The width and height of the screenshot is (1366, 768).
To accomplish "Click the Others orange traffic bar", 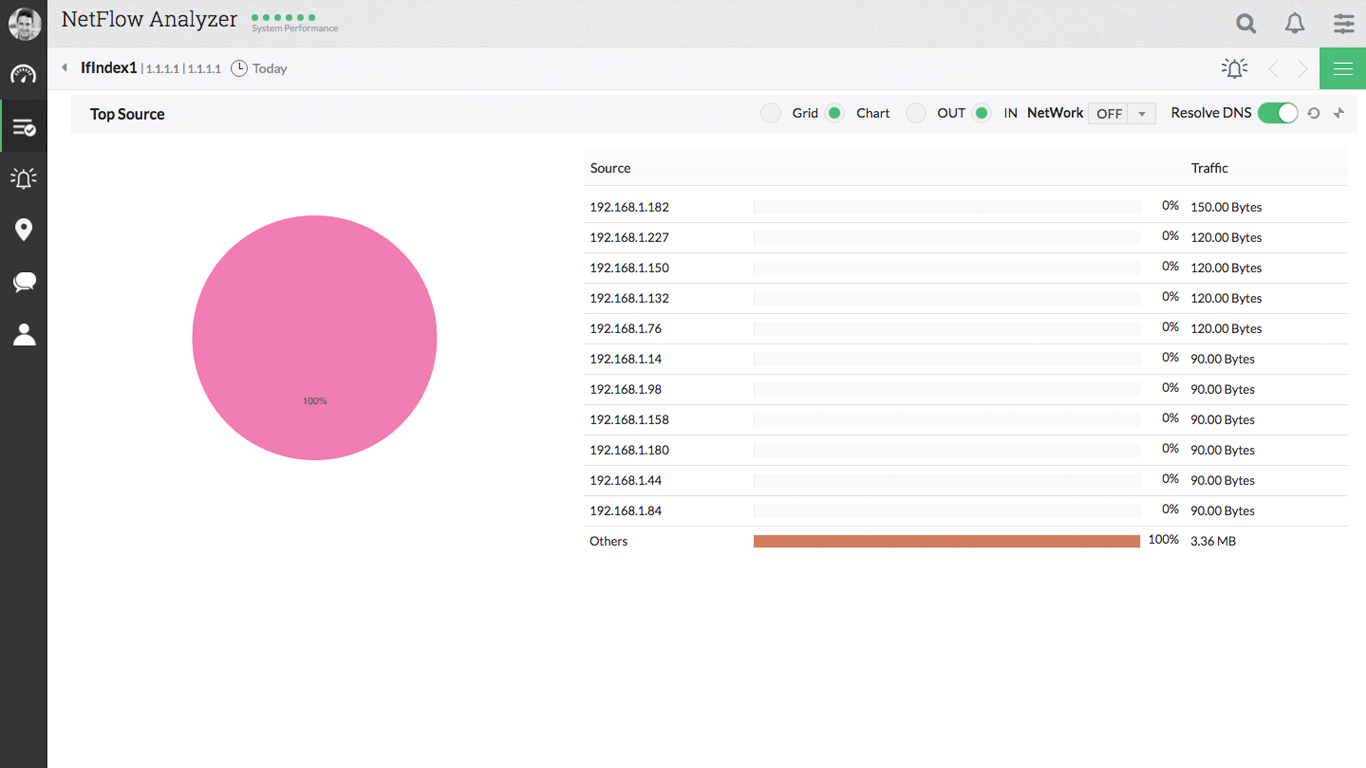I will (x=947, y=541).
